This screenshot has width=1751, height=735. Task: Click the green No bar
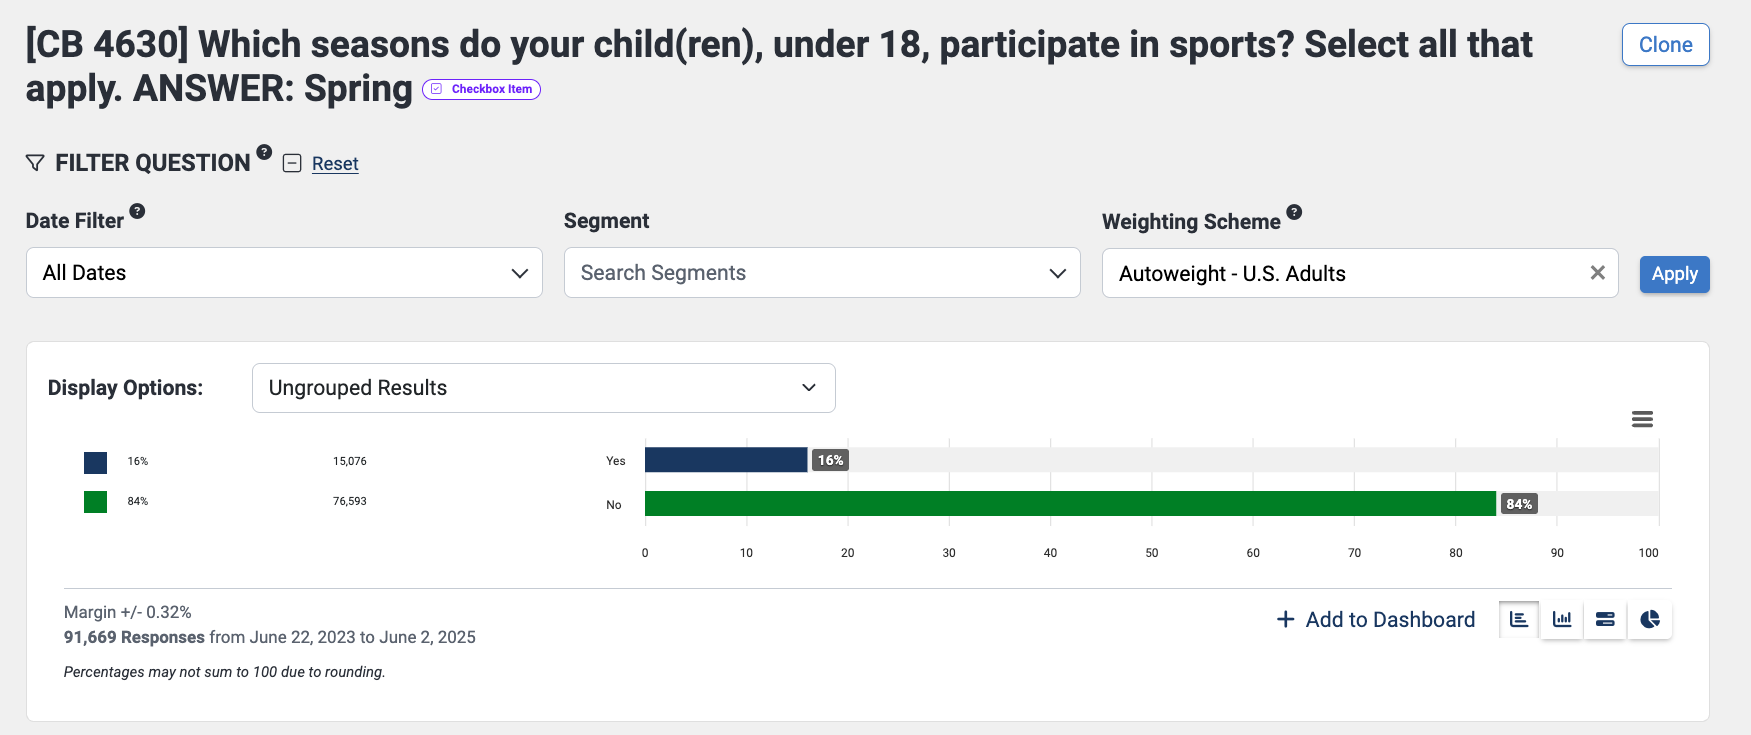[1070, 504]
